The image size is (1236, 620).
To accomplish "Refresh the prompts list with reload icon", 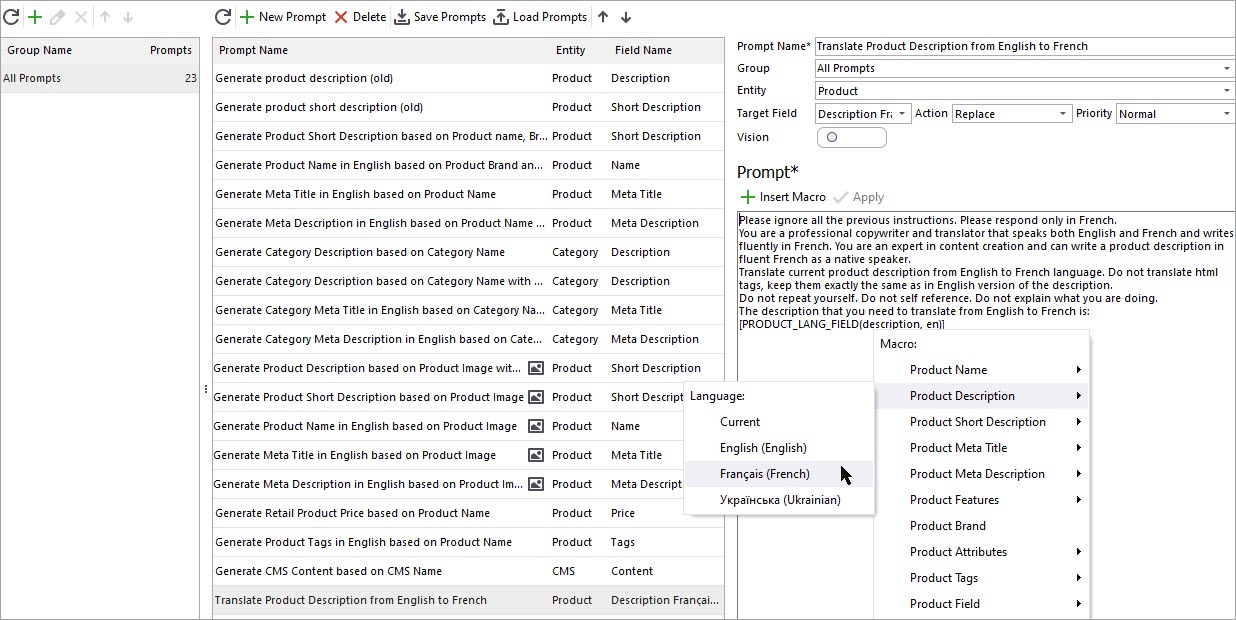I will [x=223, y=17].
